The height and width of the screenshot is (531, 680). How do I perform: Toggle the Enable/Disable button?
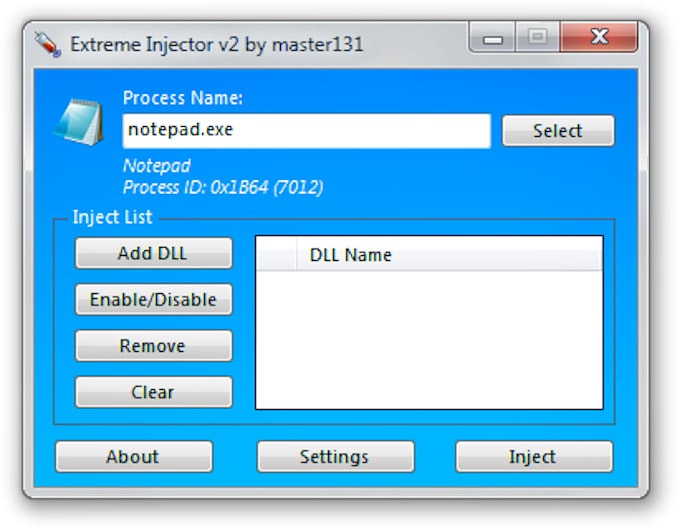pos(153,299)
